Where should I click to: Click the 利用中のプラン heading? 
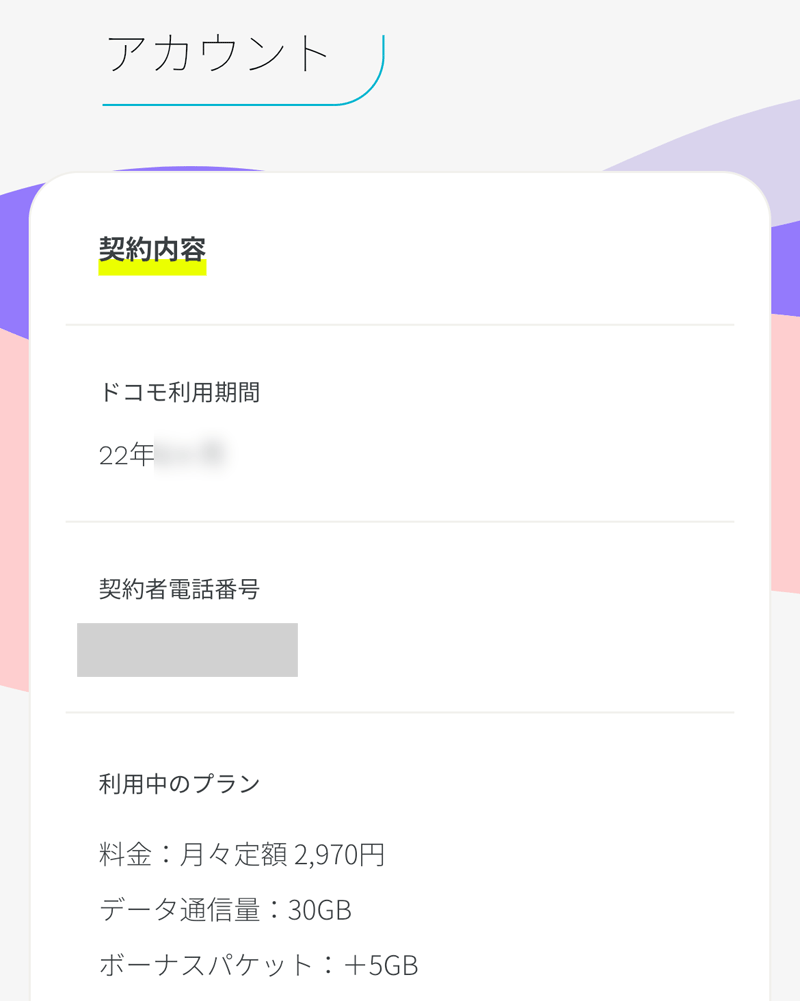pos(179,783)
